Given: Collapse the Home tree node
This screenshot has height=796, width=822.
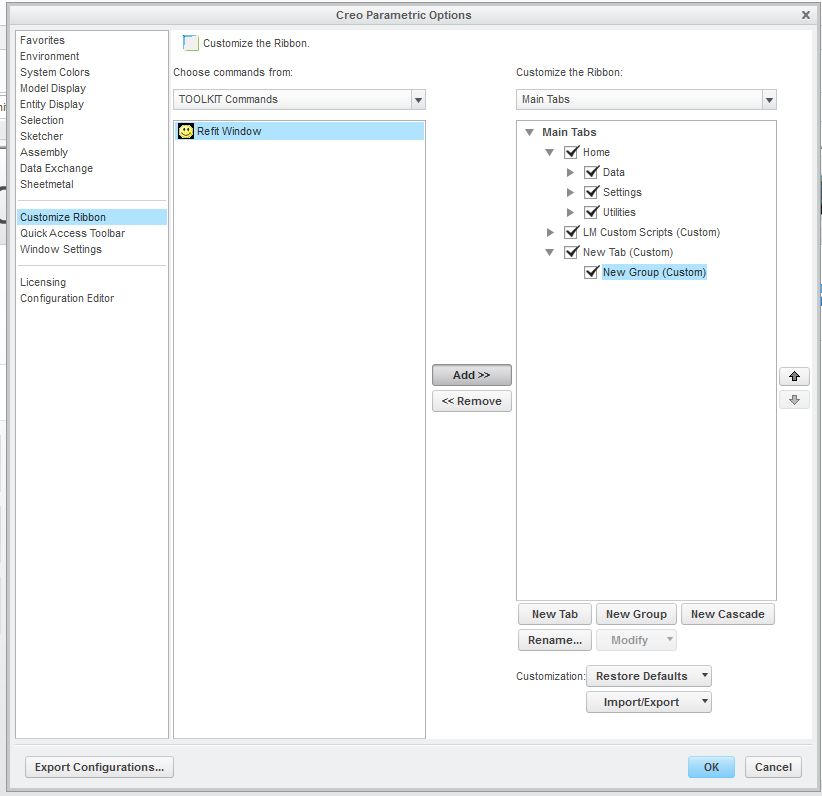Looking at the screenshot, I should [549, 153].
